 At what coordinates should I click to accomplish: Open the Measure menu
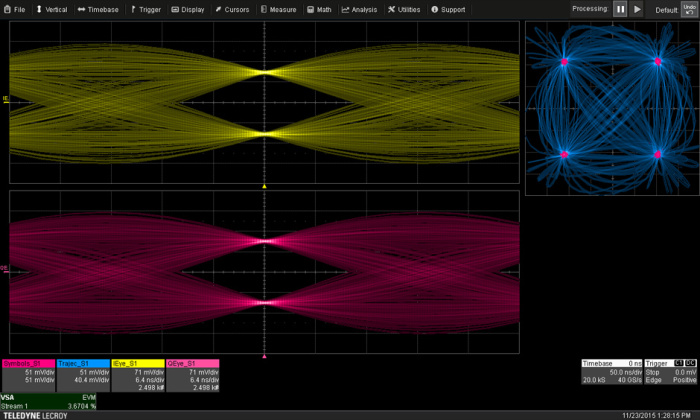coord(280,9)
